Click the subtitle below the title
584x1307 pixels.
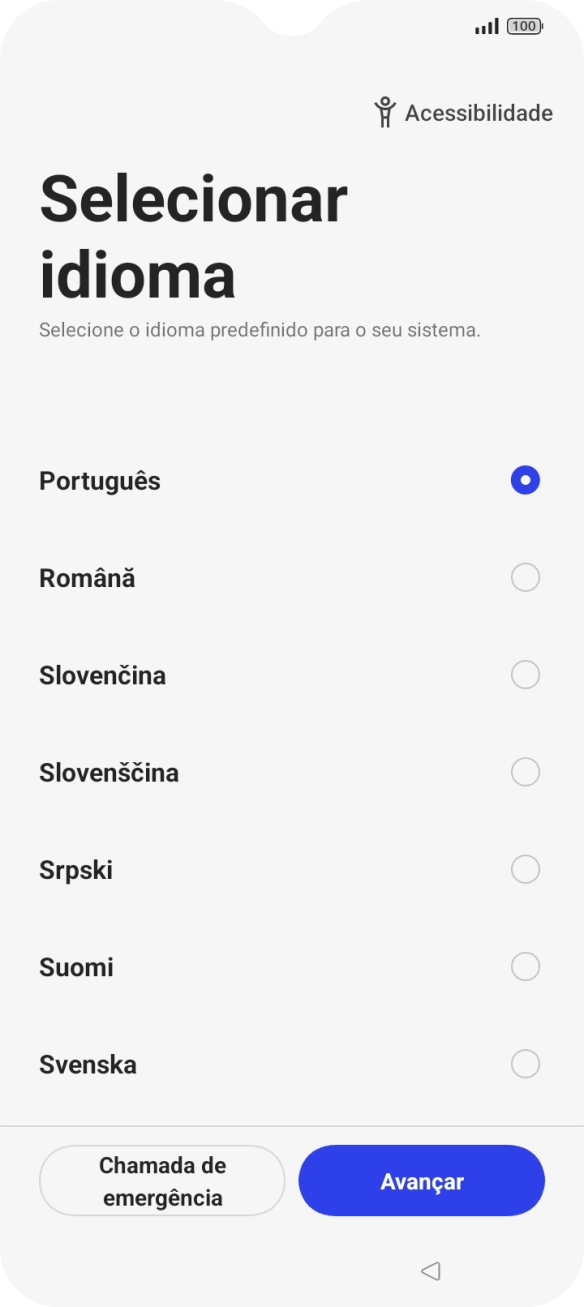point(258,329)
